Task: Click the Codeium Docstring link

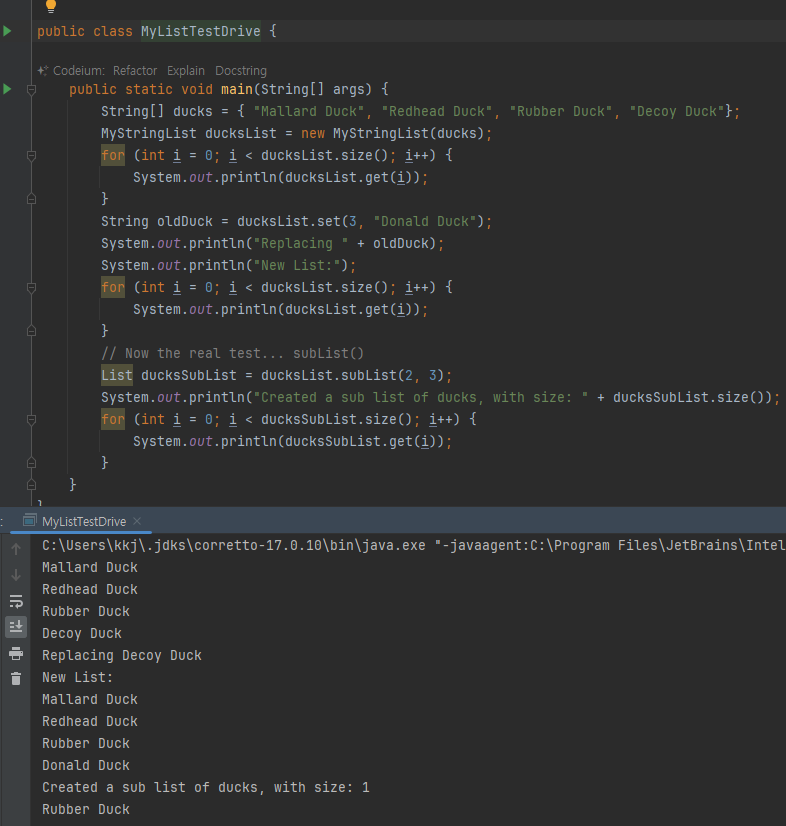Action: coord(241,71)
